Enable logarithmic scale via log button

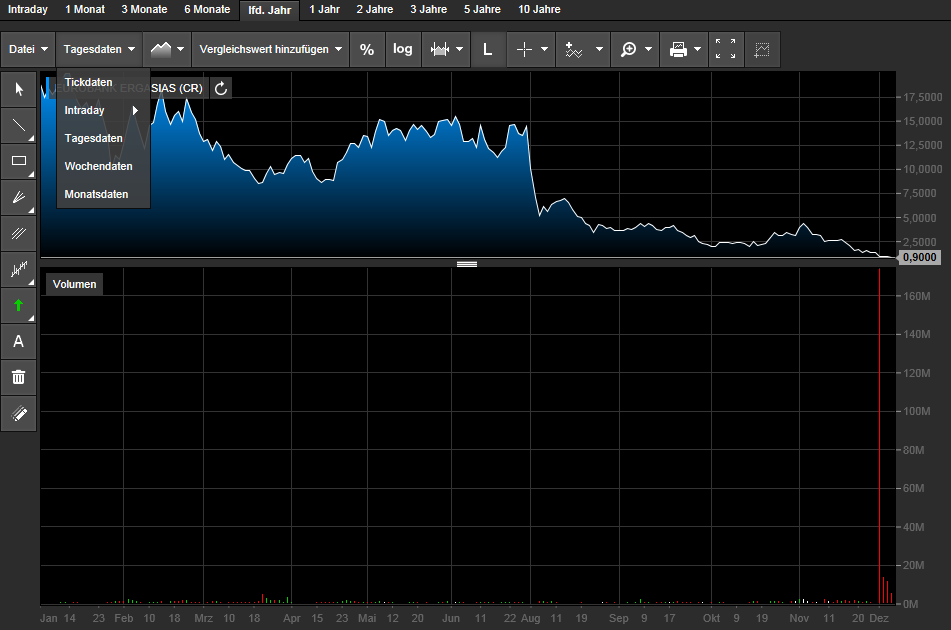(x=403, y=48)
